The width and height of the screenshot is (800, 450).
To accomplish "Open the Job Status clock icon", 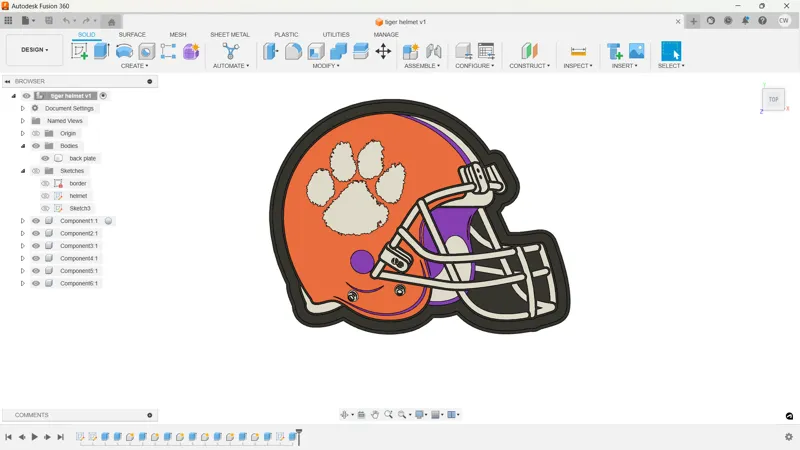I will tap(728, 20).
